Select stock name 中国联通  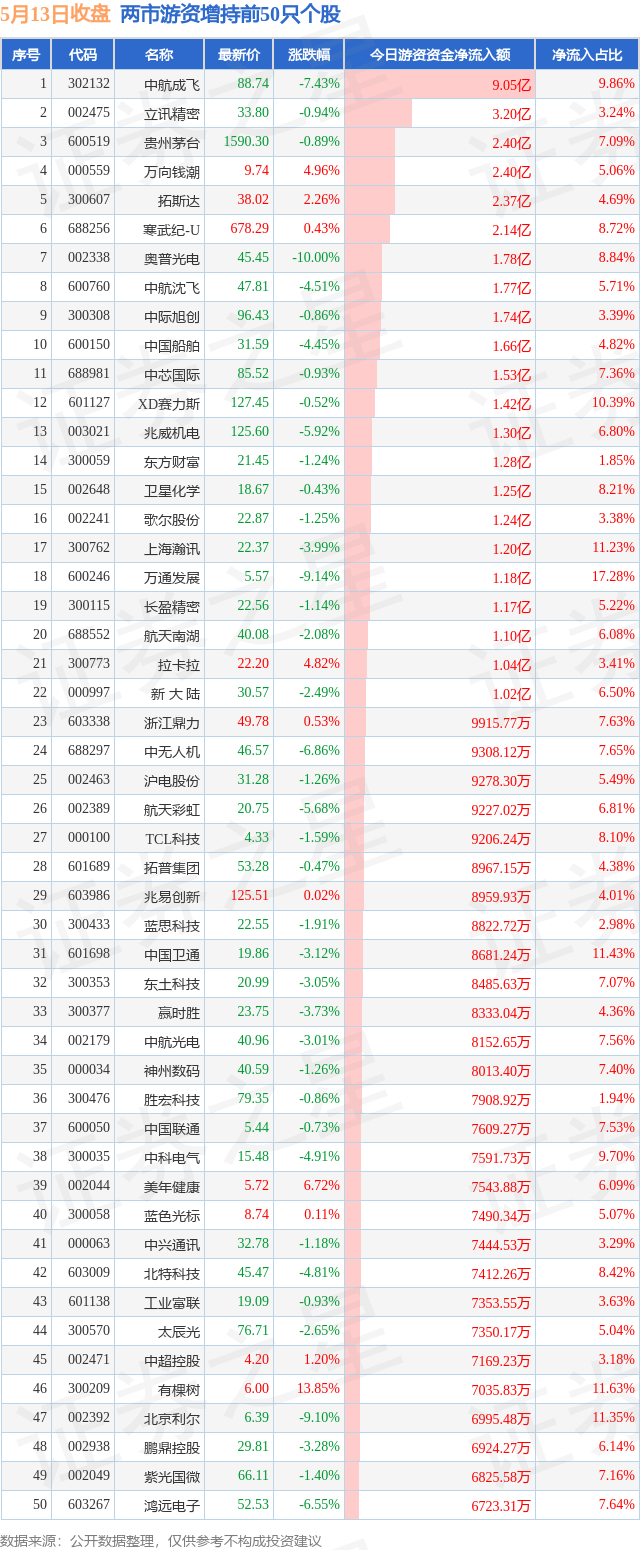pos(172,1129)
